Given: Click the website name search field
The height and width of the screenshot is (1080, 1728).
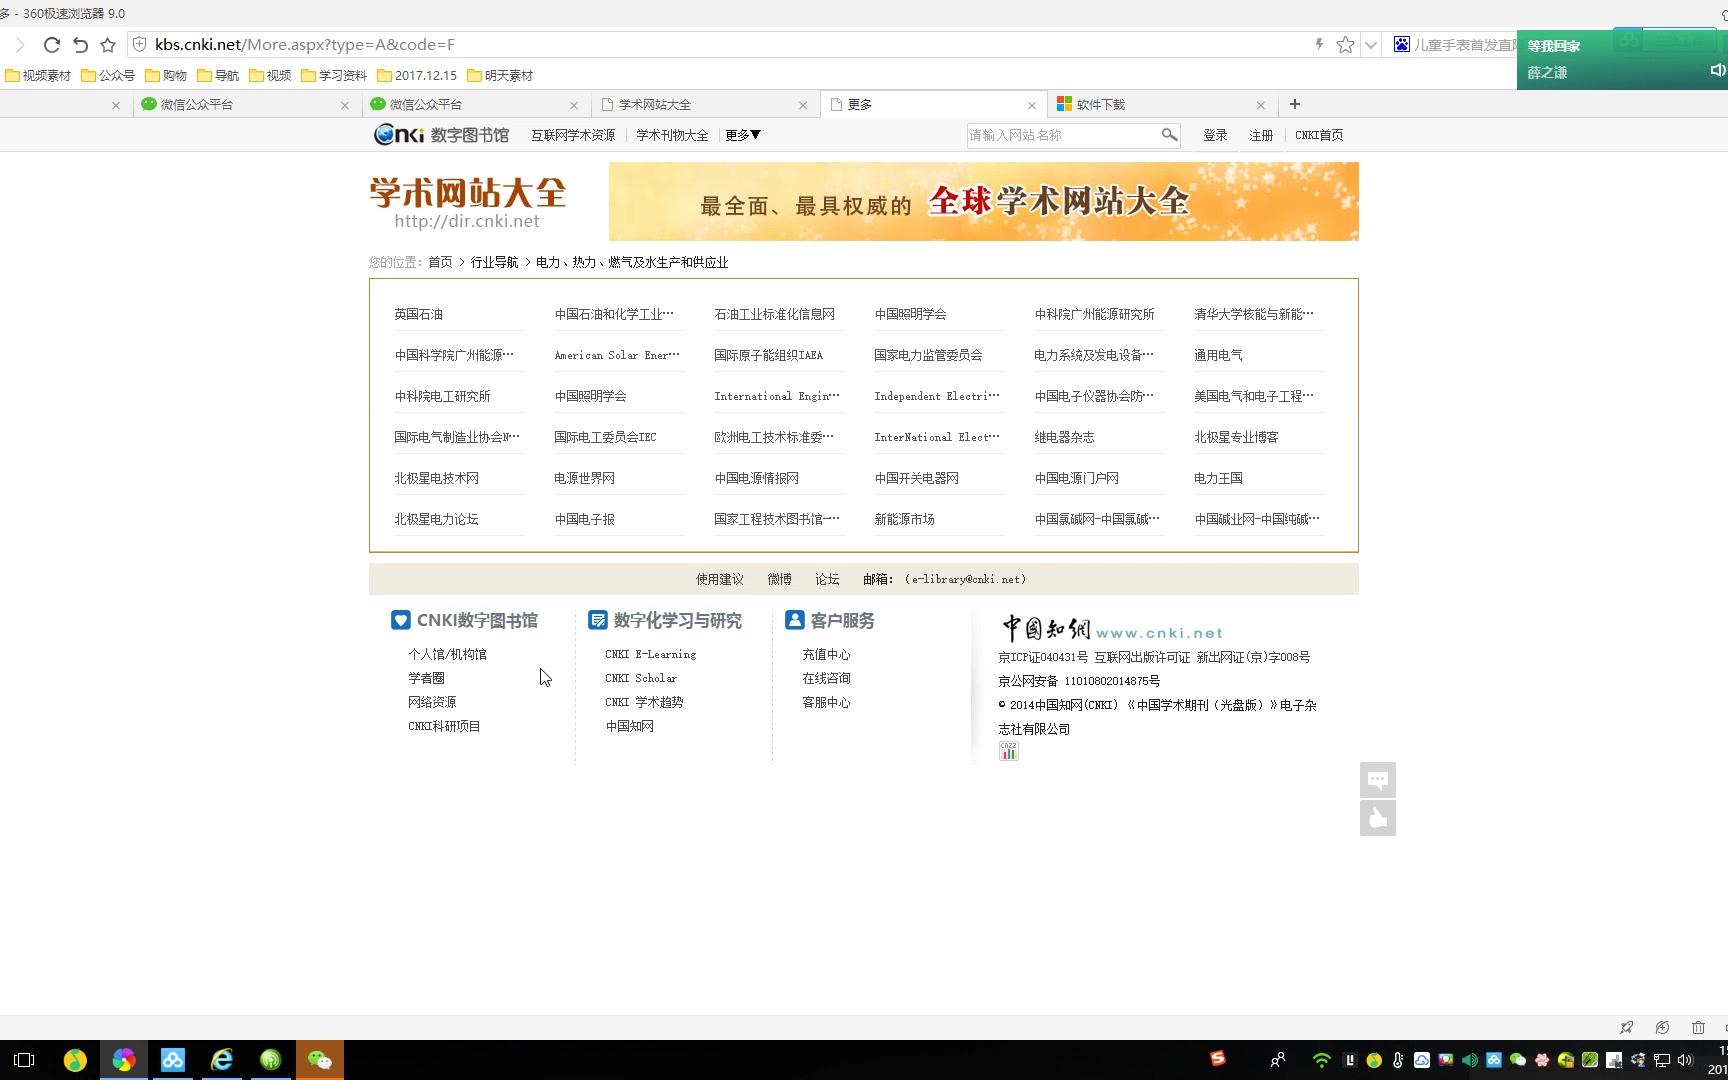Looking at the screenshot, I should [1062, 135].
